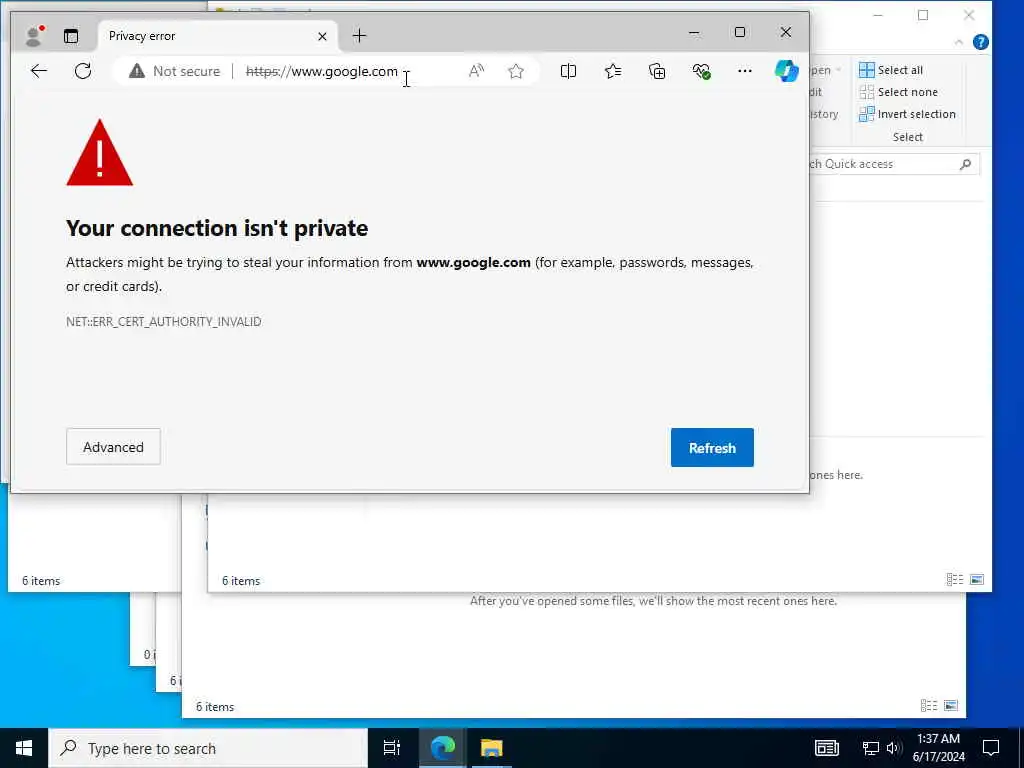Click the taskbar search box
Screen dimensions: 1024x768
208,748
